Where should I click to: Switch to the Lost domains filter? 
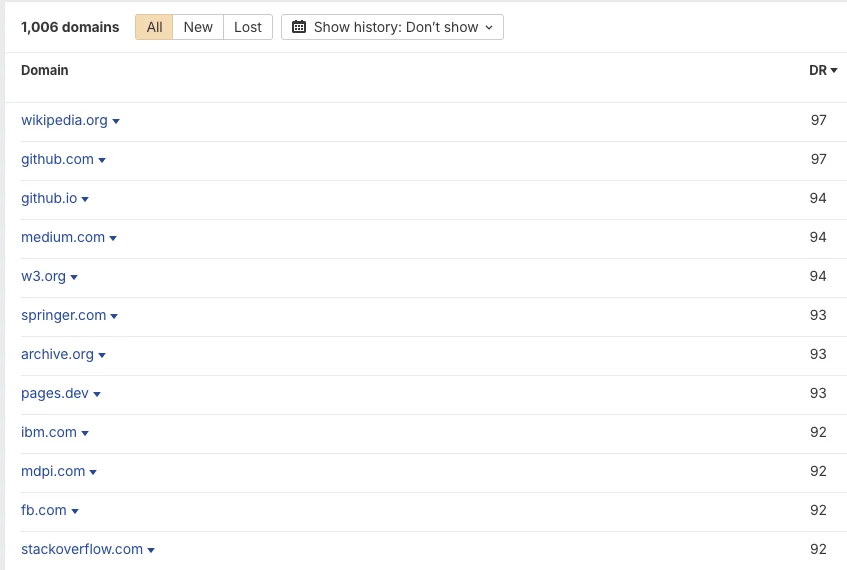click(247, 27)
